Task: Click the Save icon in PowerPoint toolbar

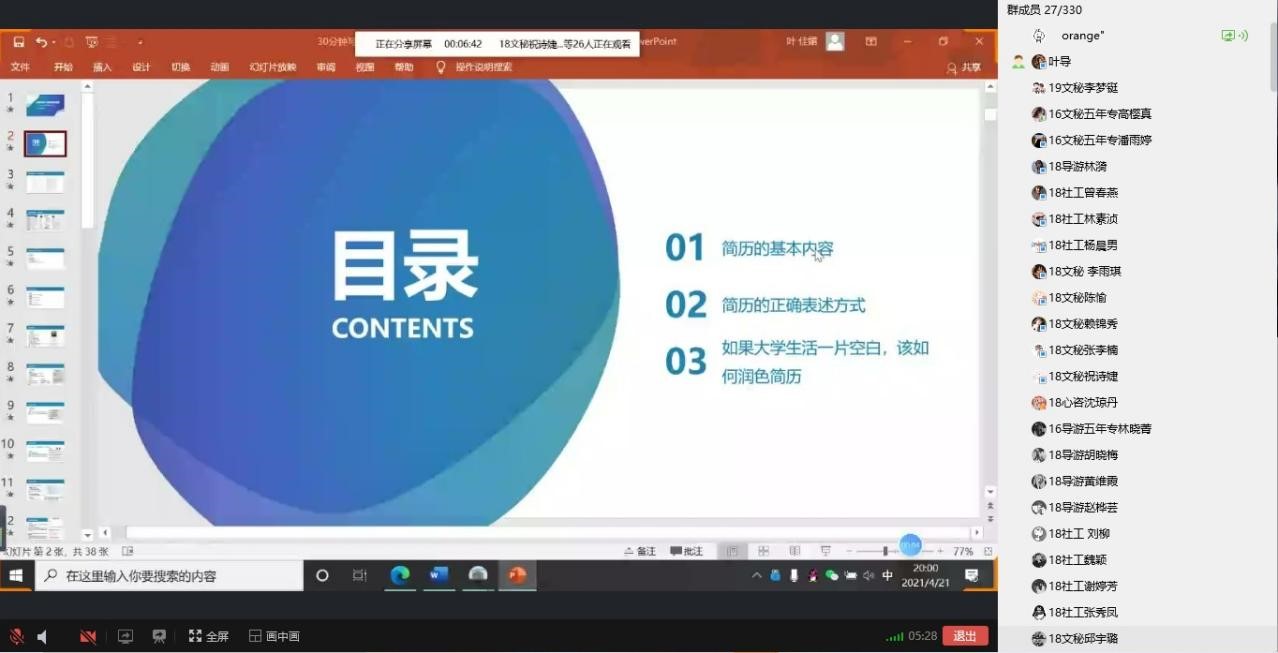Action: (18, 42)
